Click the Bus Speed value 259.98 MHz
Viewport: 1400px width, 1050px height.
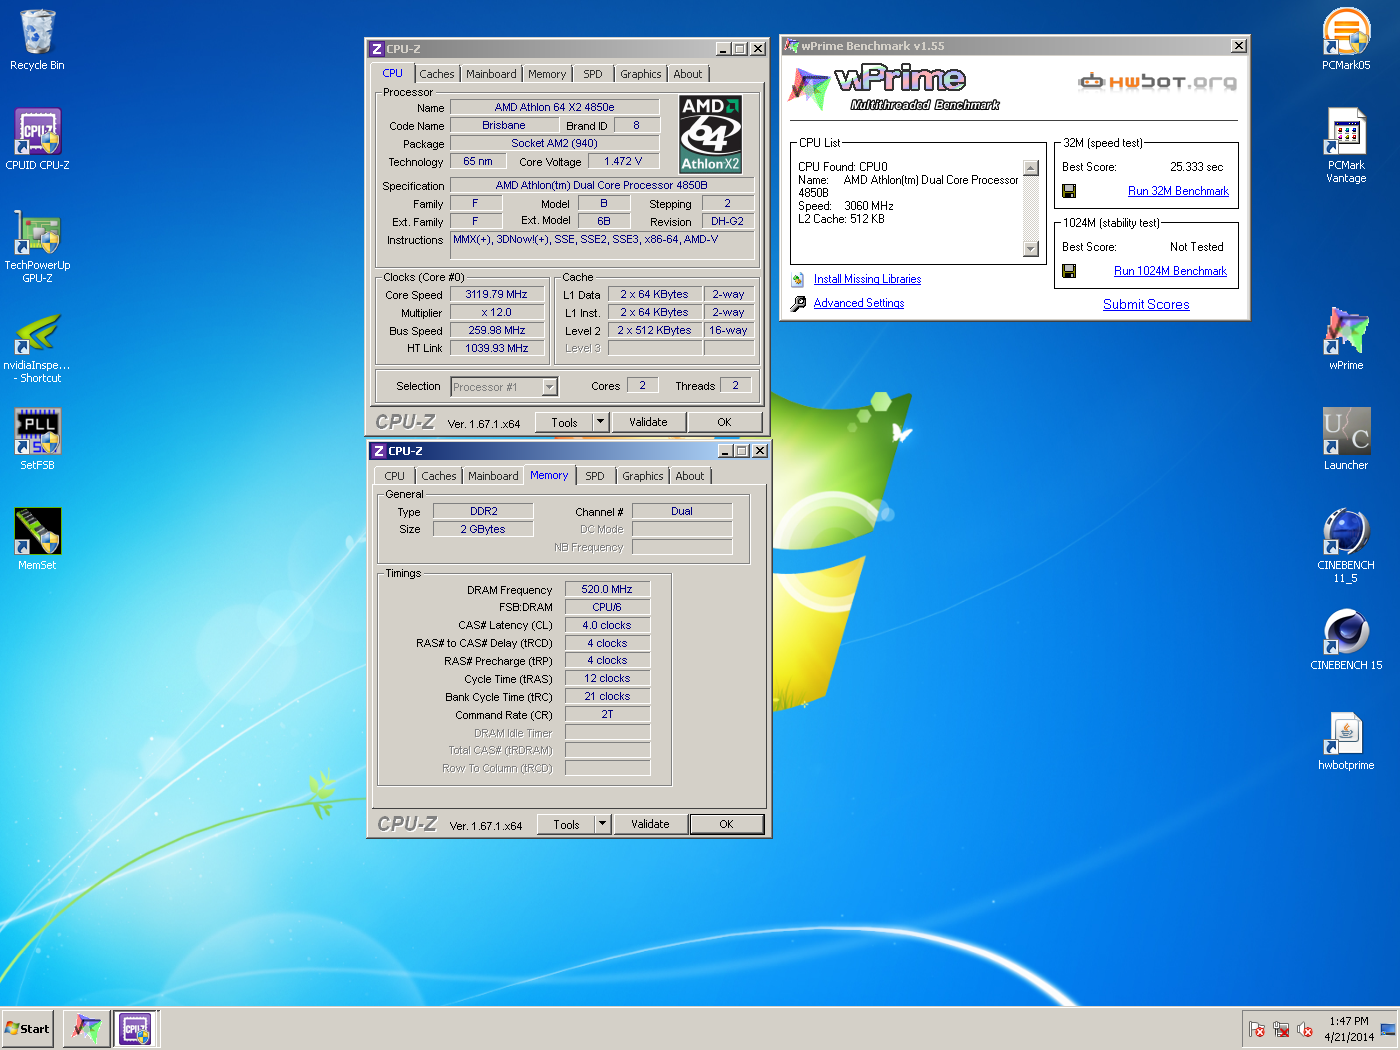pyautogui.click(x=497, y=330)
